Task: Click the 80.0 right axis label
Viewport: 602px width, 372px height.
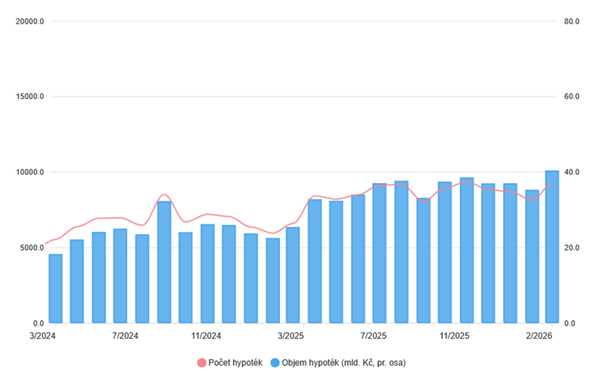Action: coord(571,21)
